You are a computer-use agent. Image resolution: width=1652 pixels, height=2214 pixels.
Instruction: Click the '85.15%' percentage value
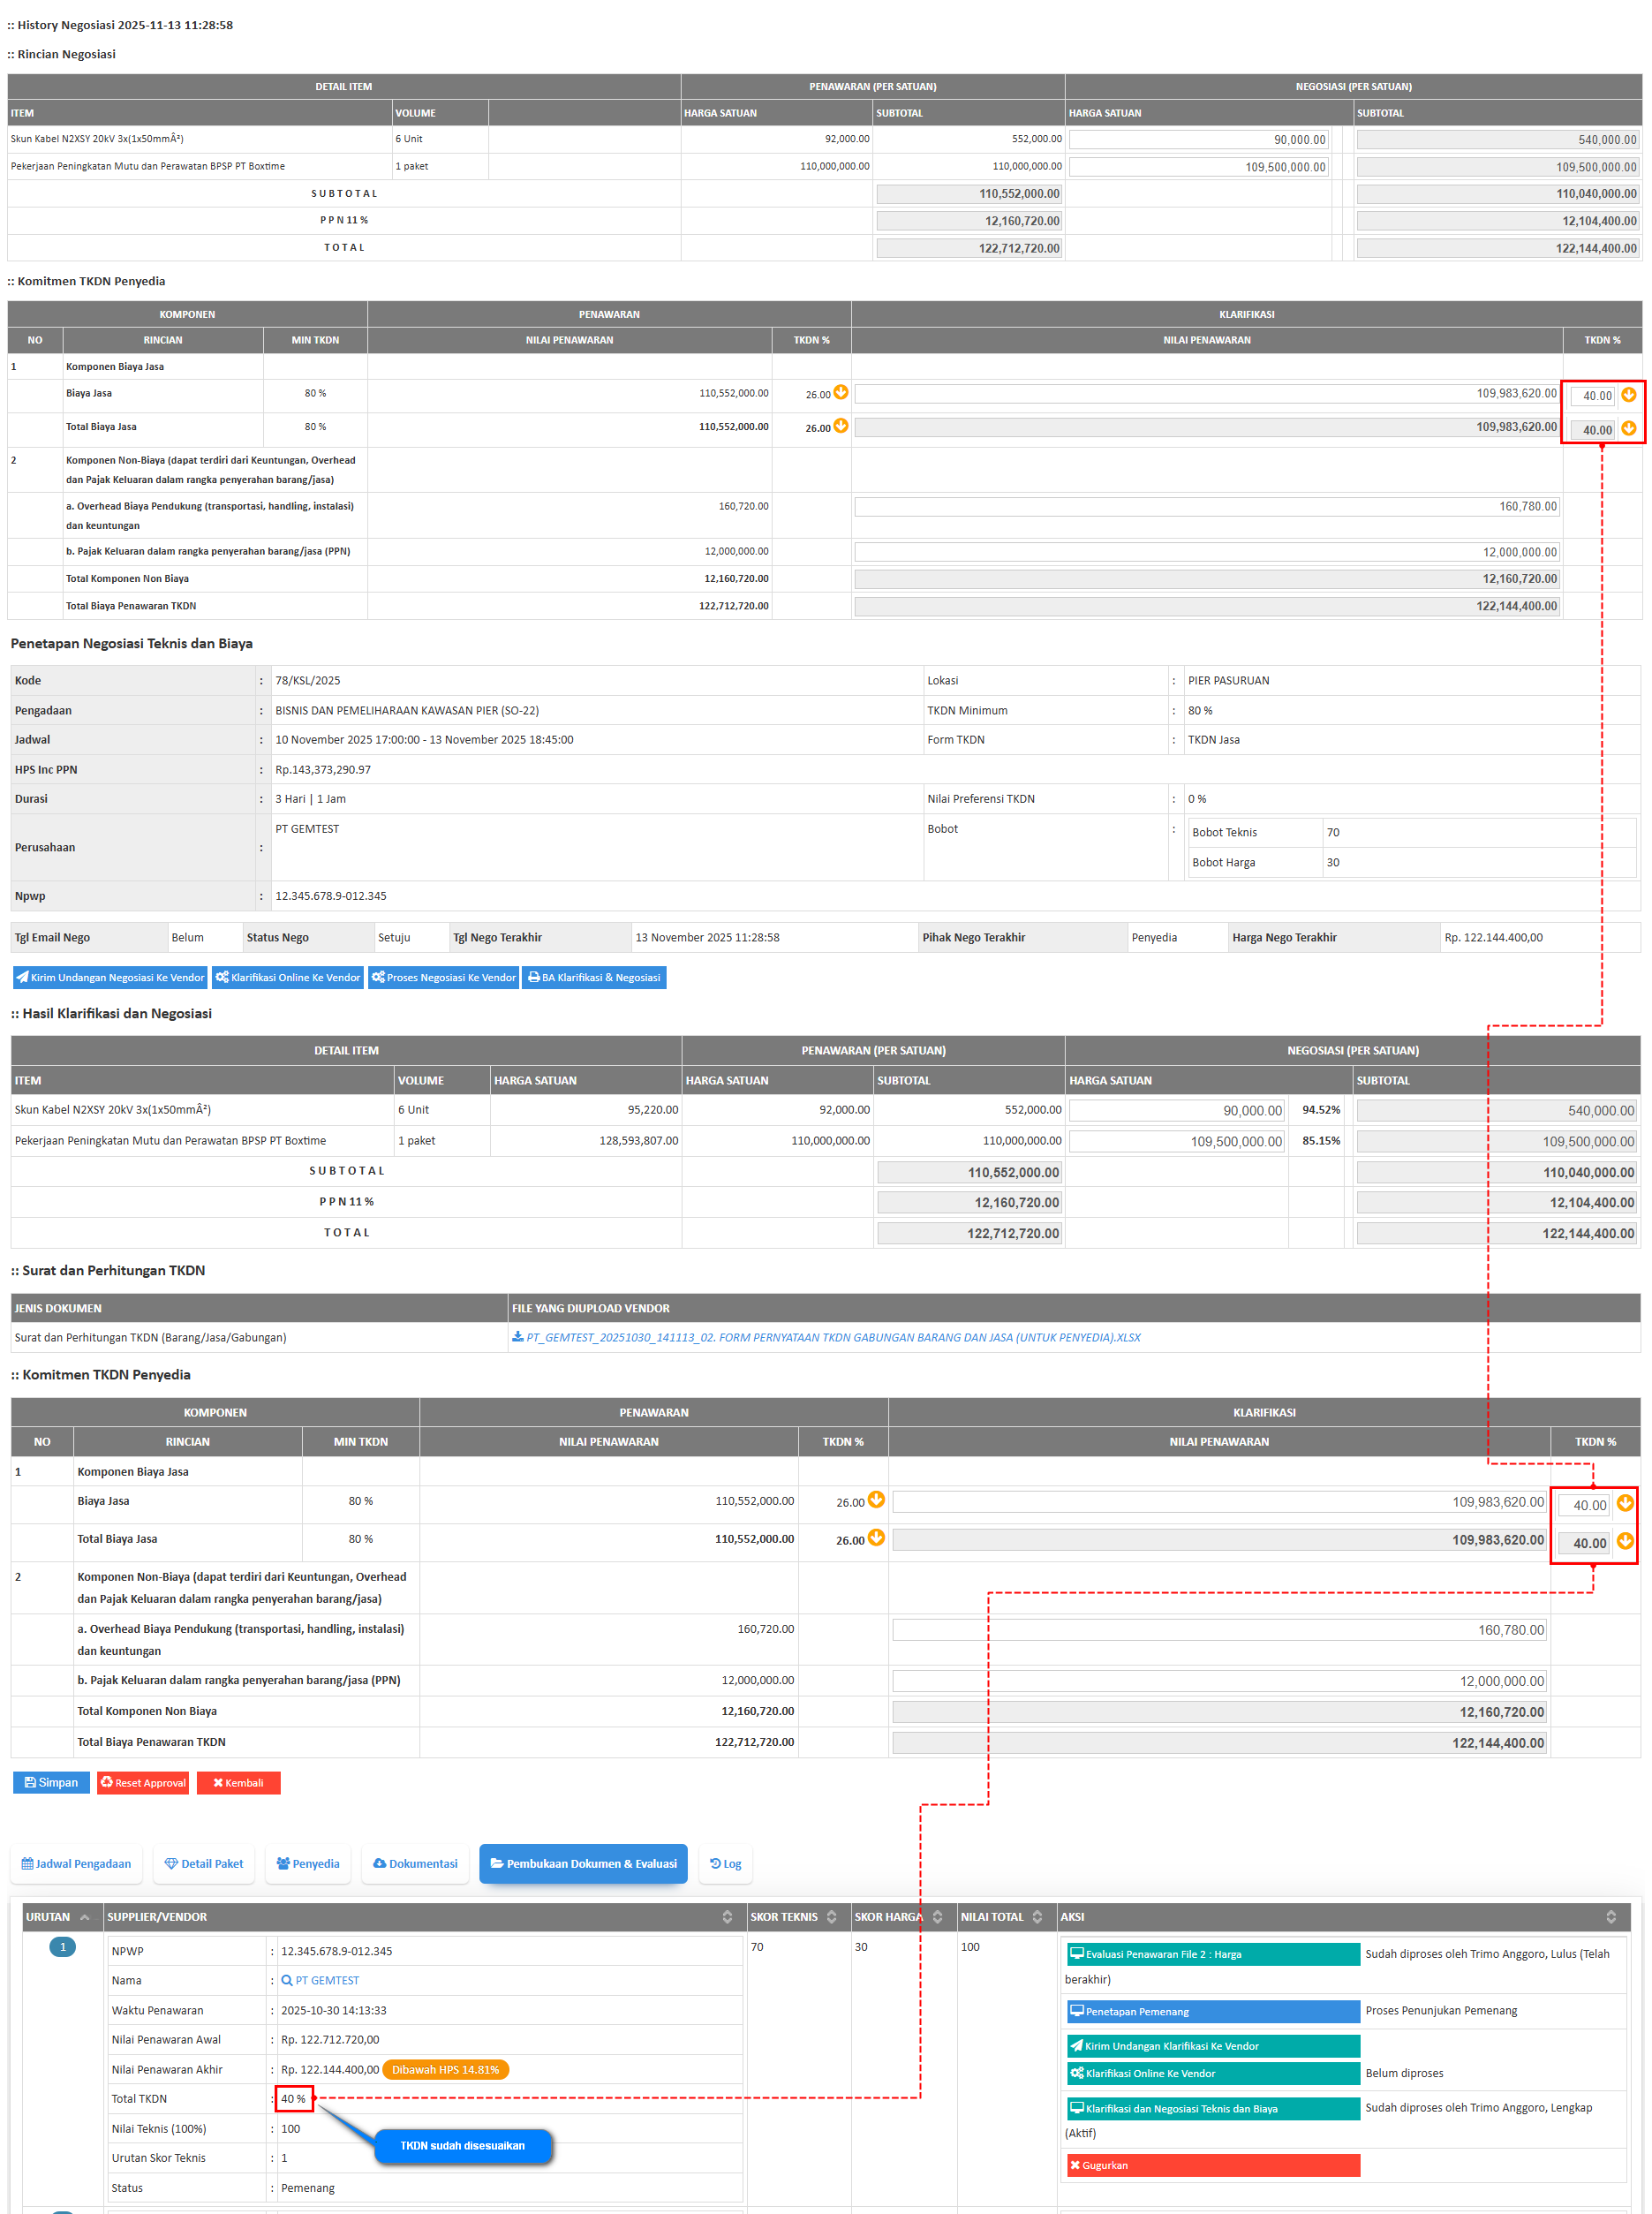(1321, 1141)
